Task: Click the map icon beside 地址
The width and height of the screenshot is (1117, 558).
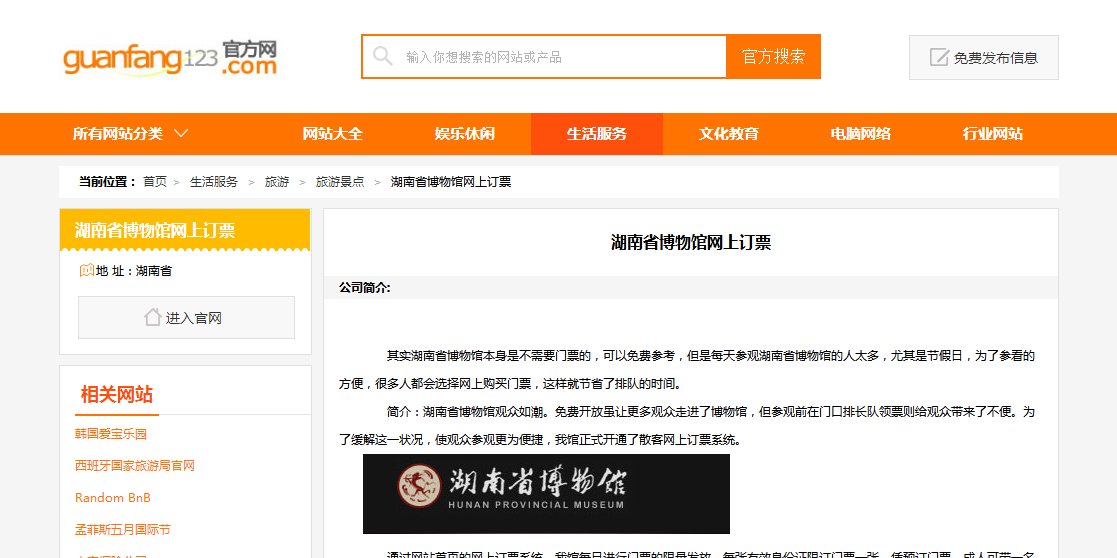Action: point(86,270)
